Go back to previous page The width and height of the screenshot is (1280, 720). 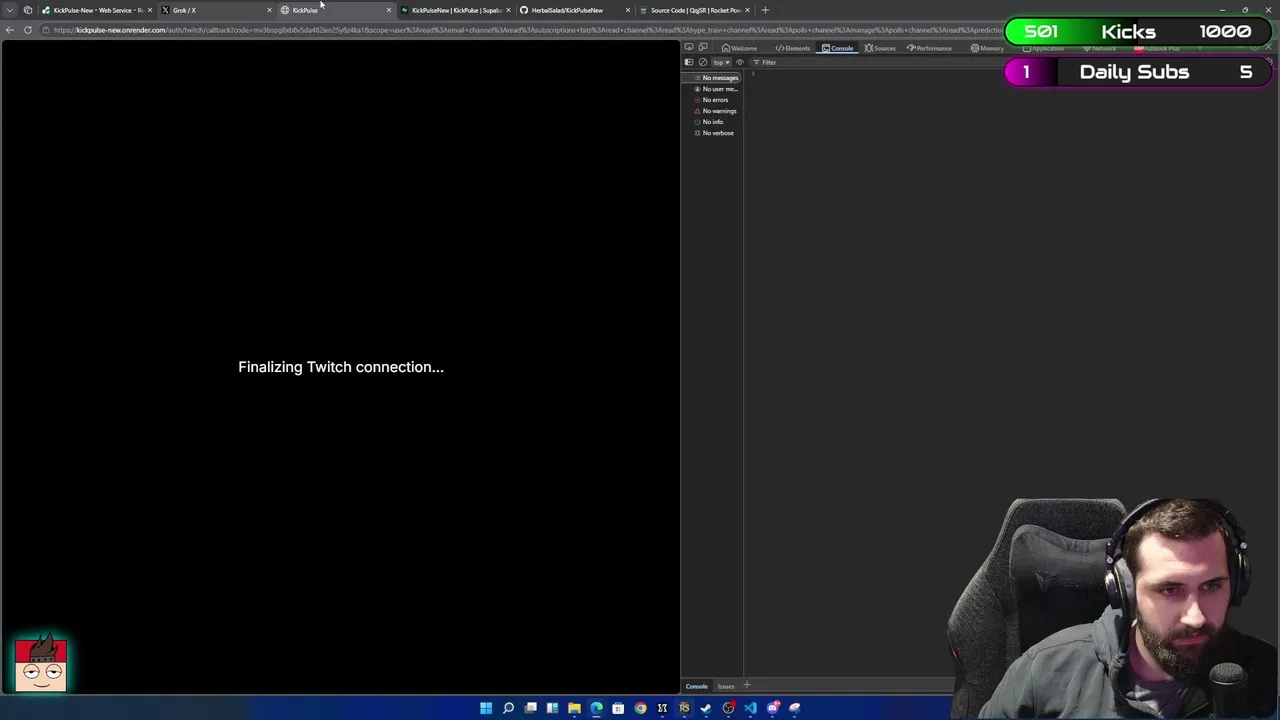tap(10, 30)
